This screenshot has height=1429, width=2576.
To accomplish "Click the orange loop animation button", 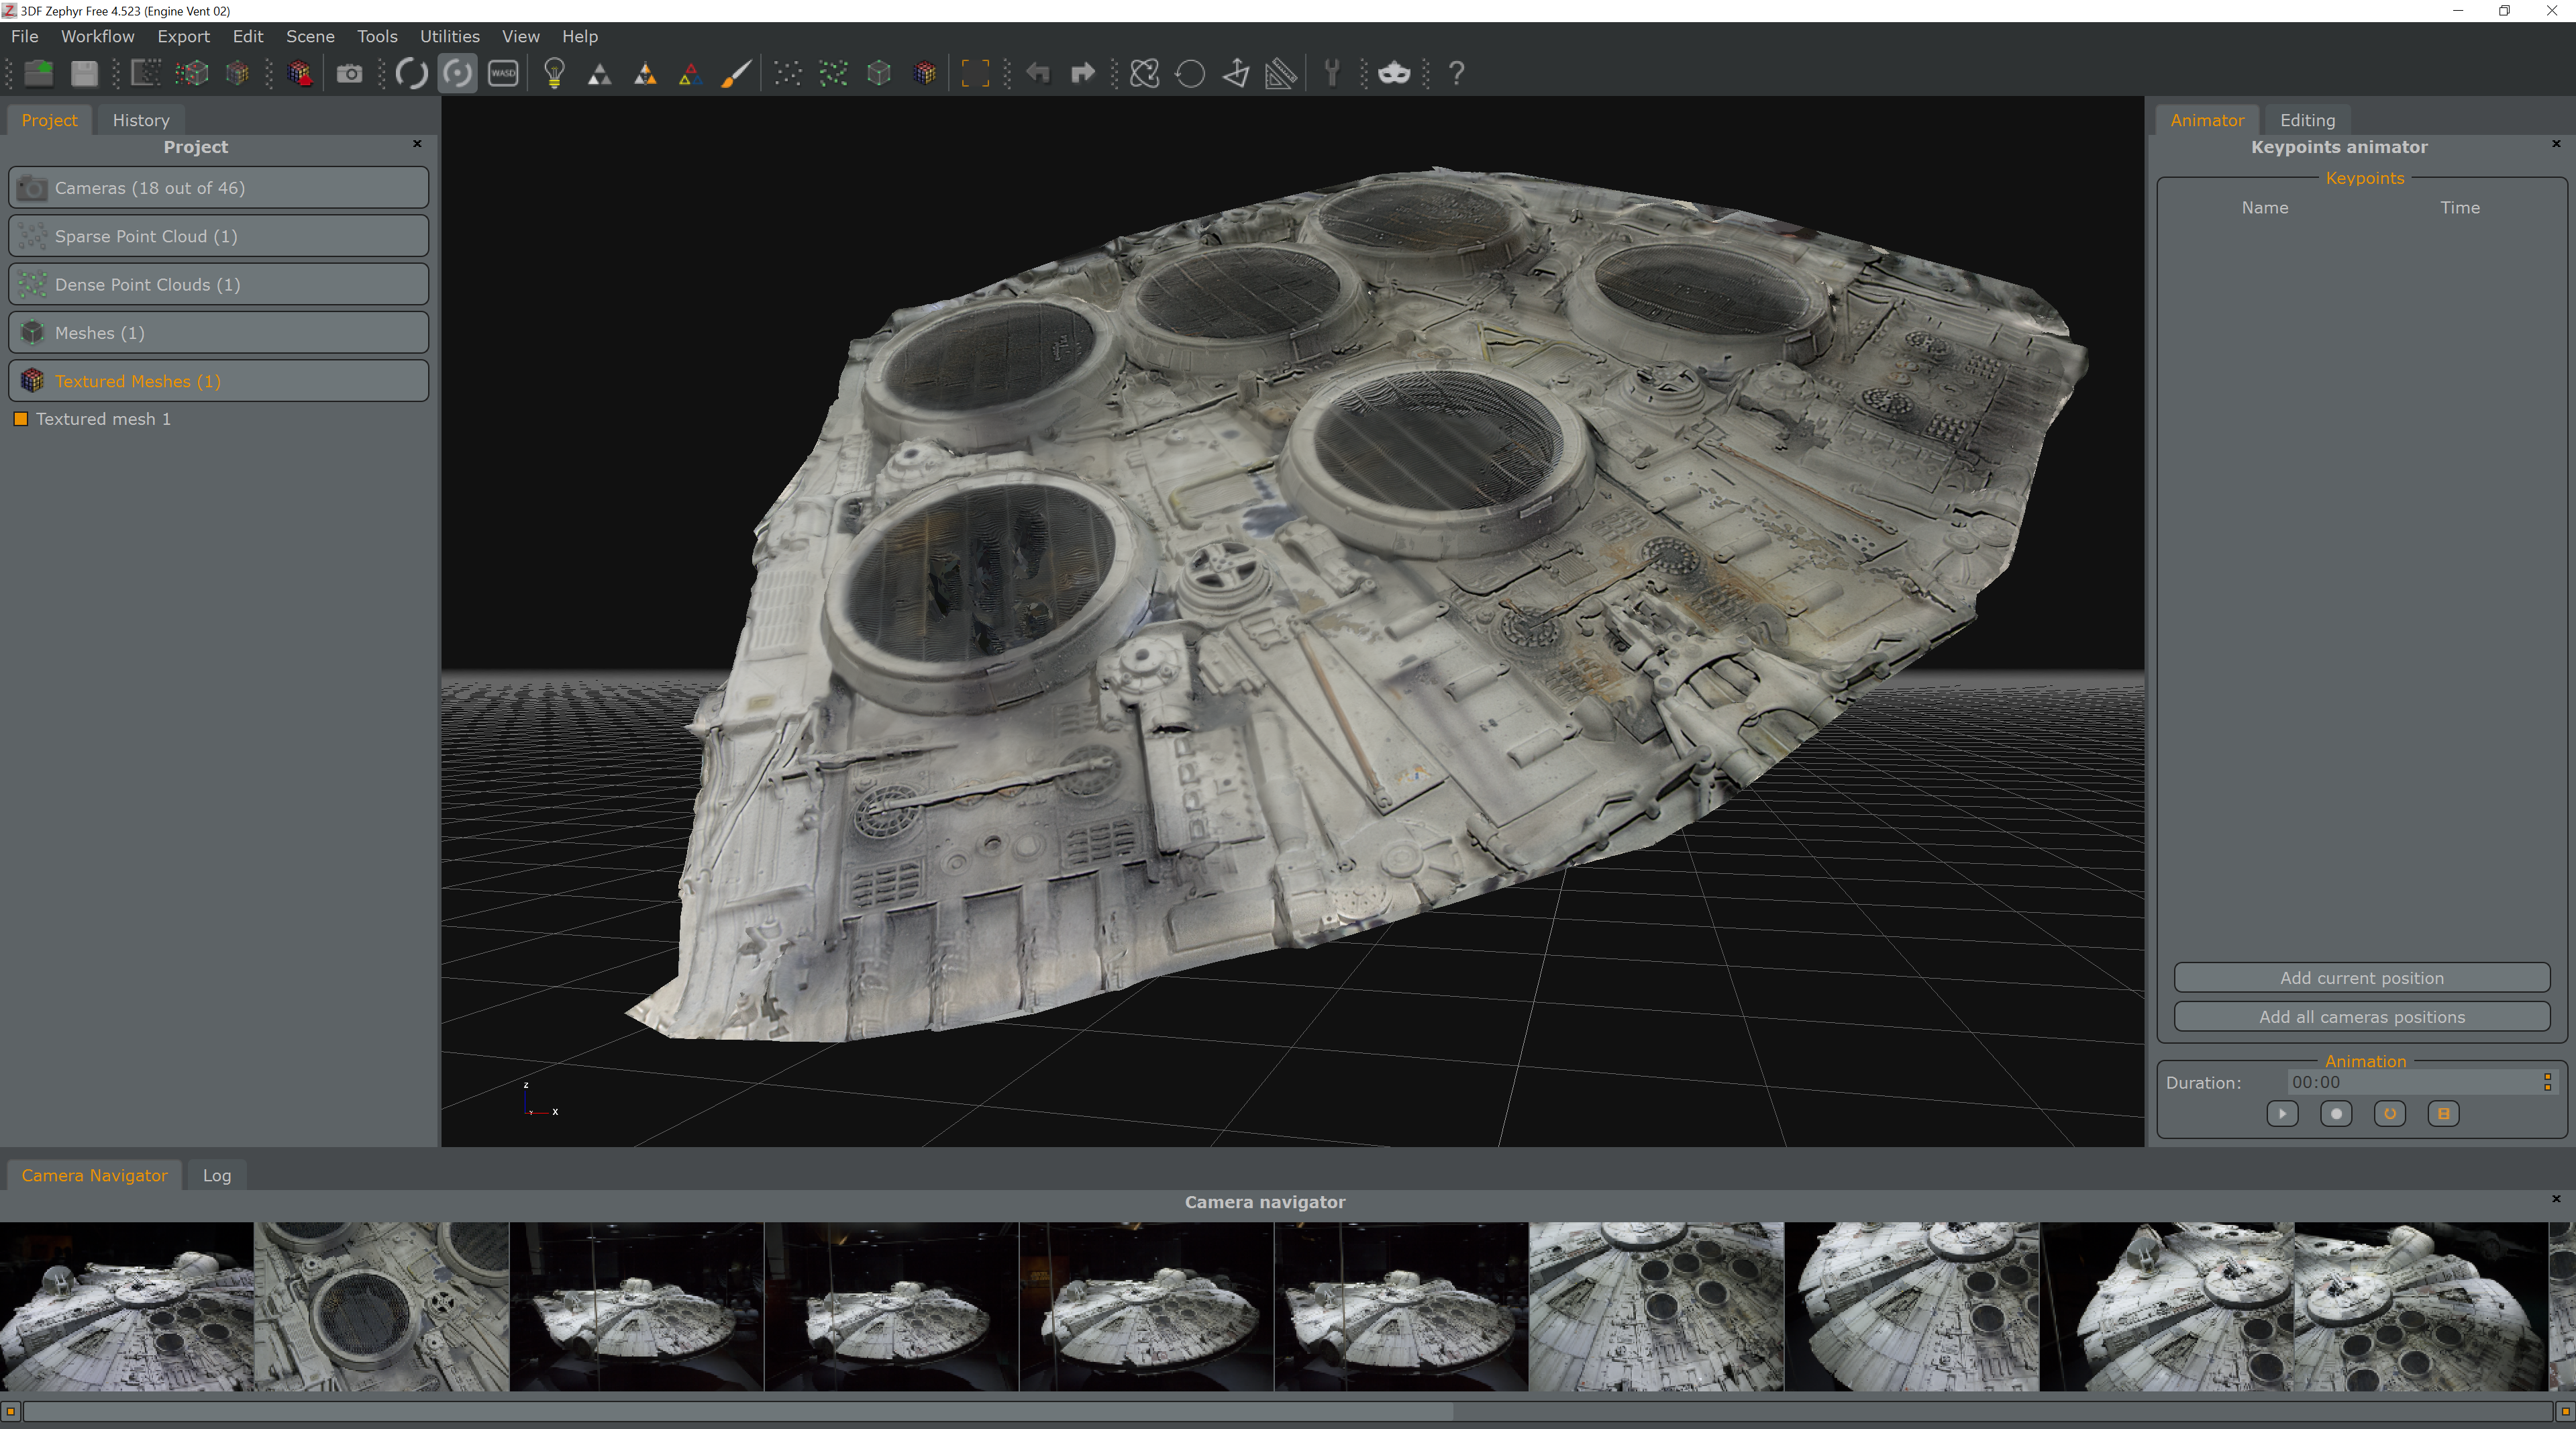I will (x=2390, y=1114).
